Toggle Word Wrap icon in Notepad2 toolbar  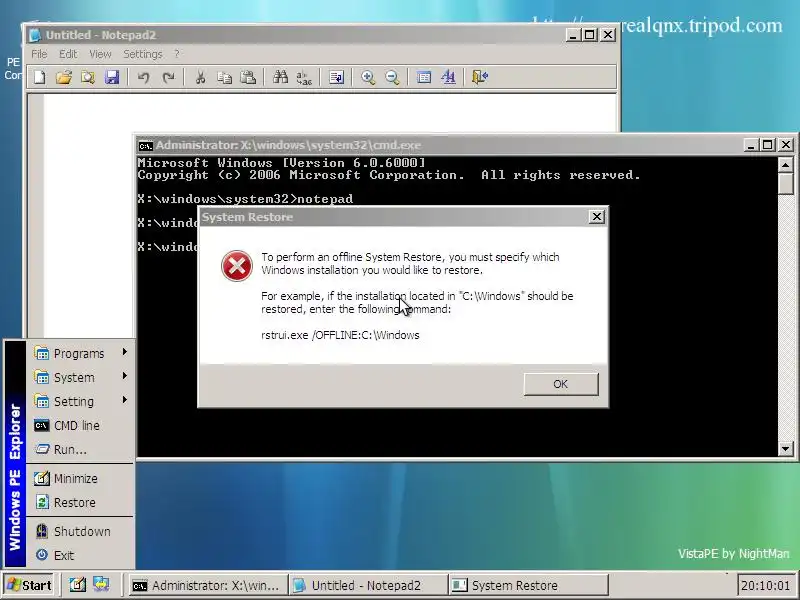336,77
